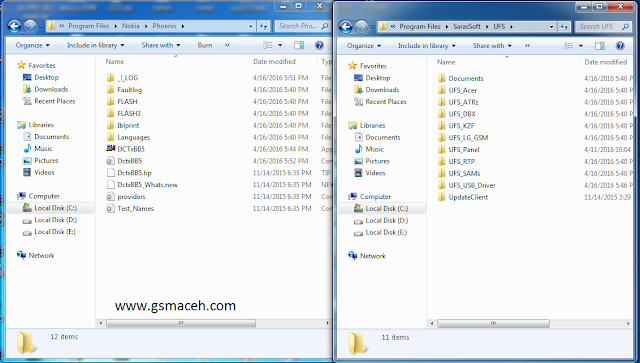Click Burn in the Phoenix toolbar
Viewport: 640px width, 363px height.
click(x=204, y=45)
